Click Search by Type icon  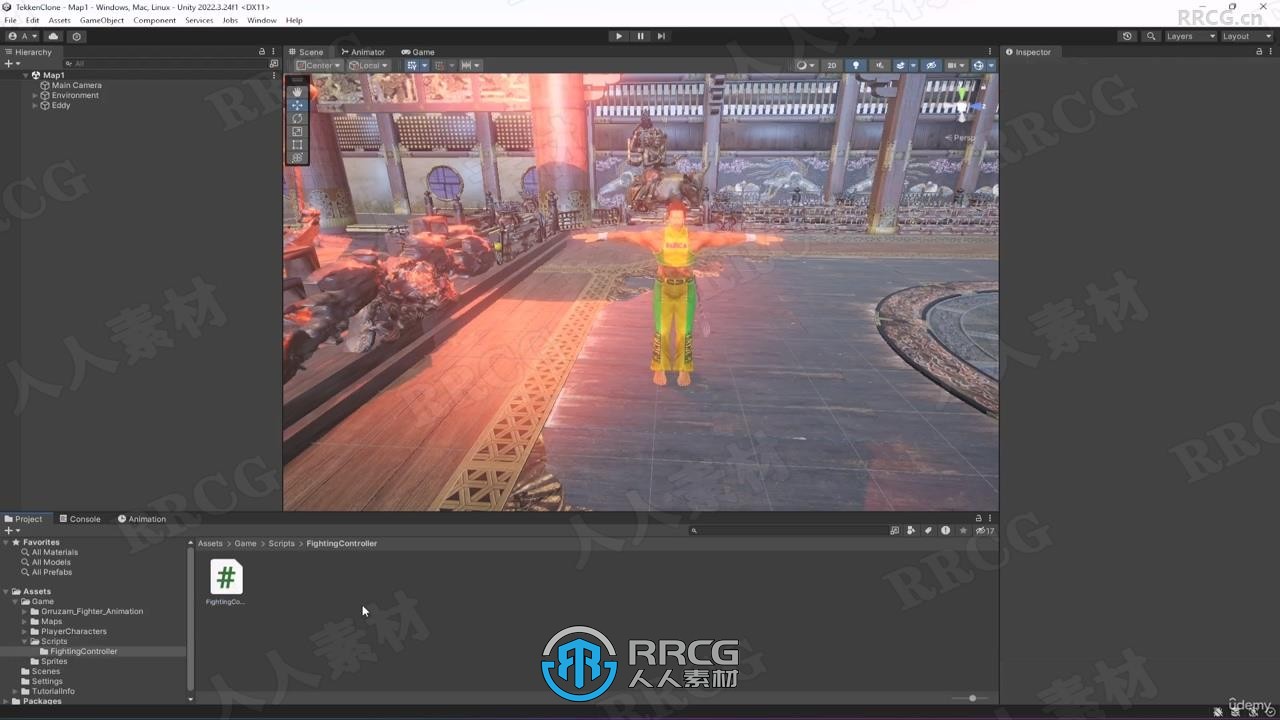(911, 531)
